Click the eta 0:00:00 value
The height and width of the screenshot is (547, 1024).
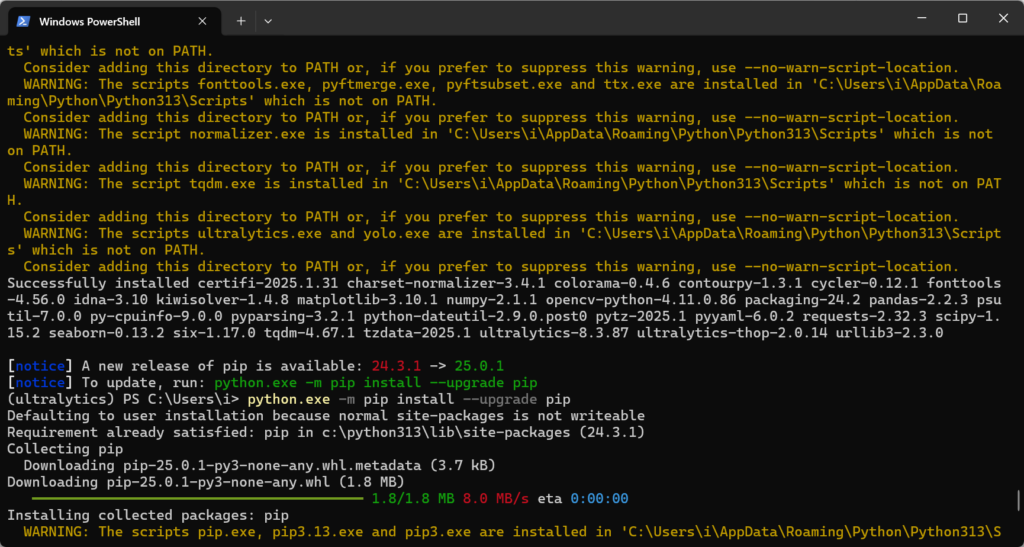click(598, 498)
